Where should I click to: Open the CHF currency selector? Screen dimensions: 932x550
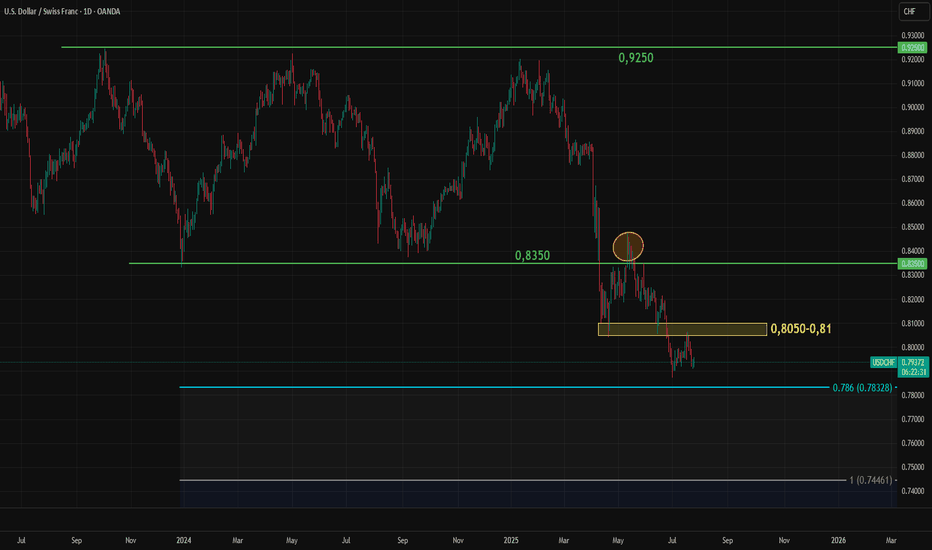(913, 11)
